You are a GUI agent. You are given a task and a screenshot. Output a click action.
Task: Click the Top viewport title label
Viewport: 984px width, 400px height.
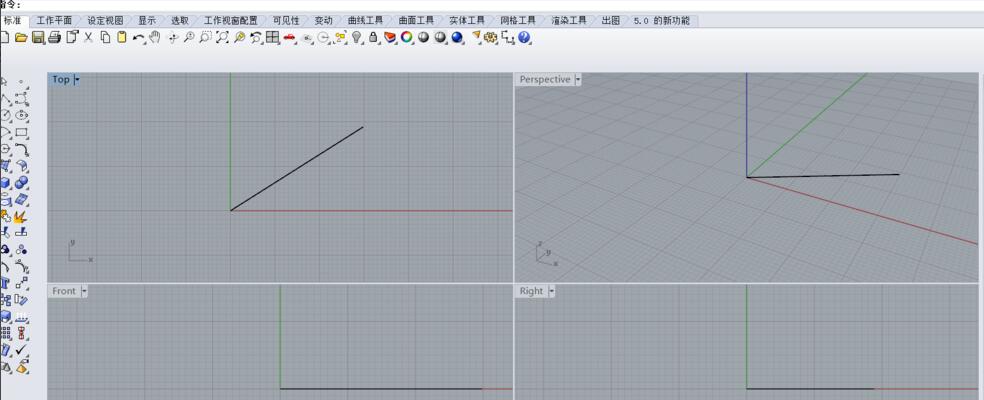tap(61, 80)
